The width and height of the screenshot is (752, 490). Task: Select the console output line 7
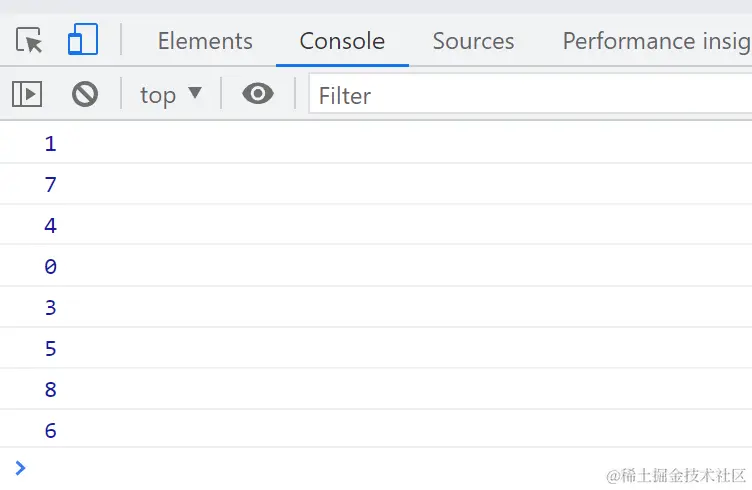51,185
